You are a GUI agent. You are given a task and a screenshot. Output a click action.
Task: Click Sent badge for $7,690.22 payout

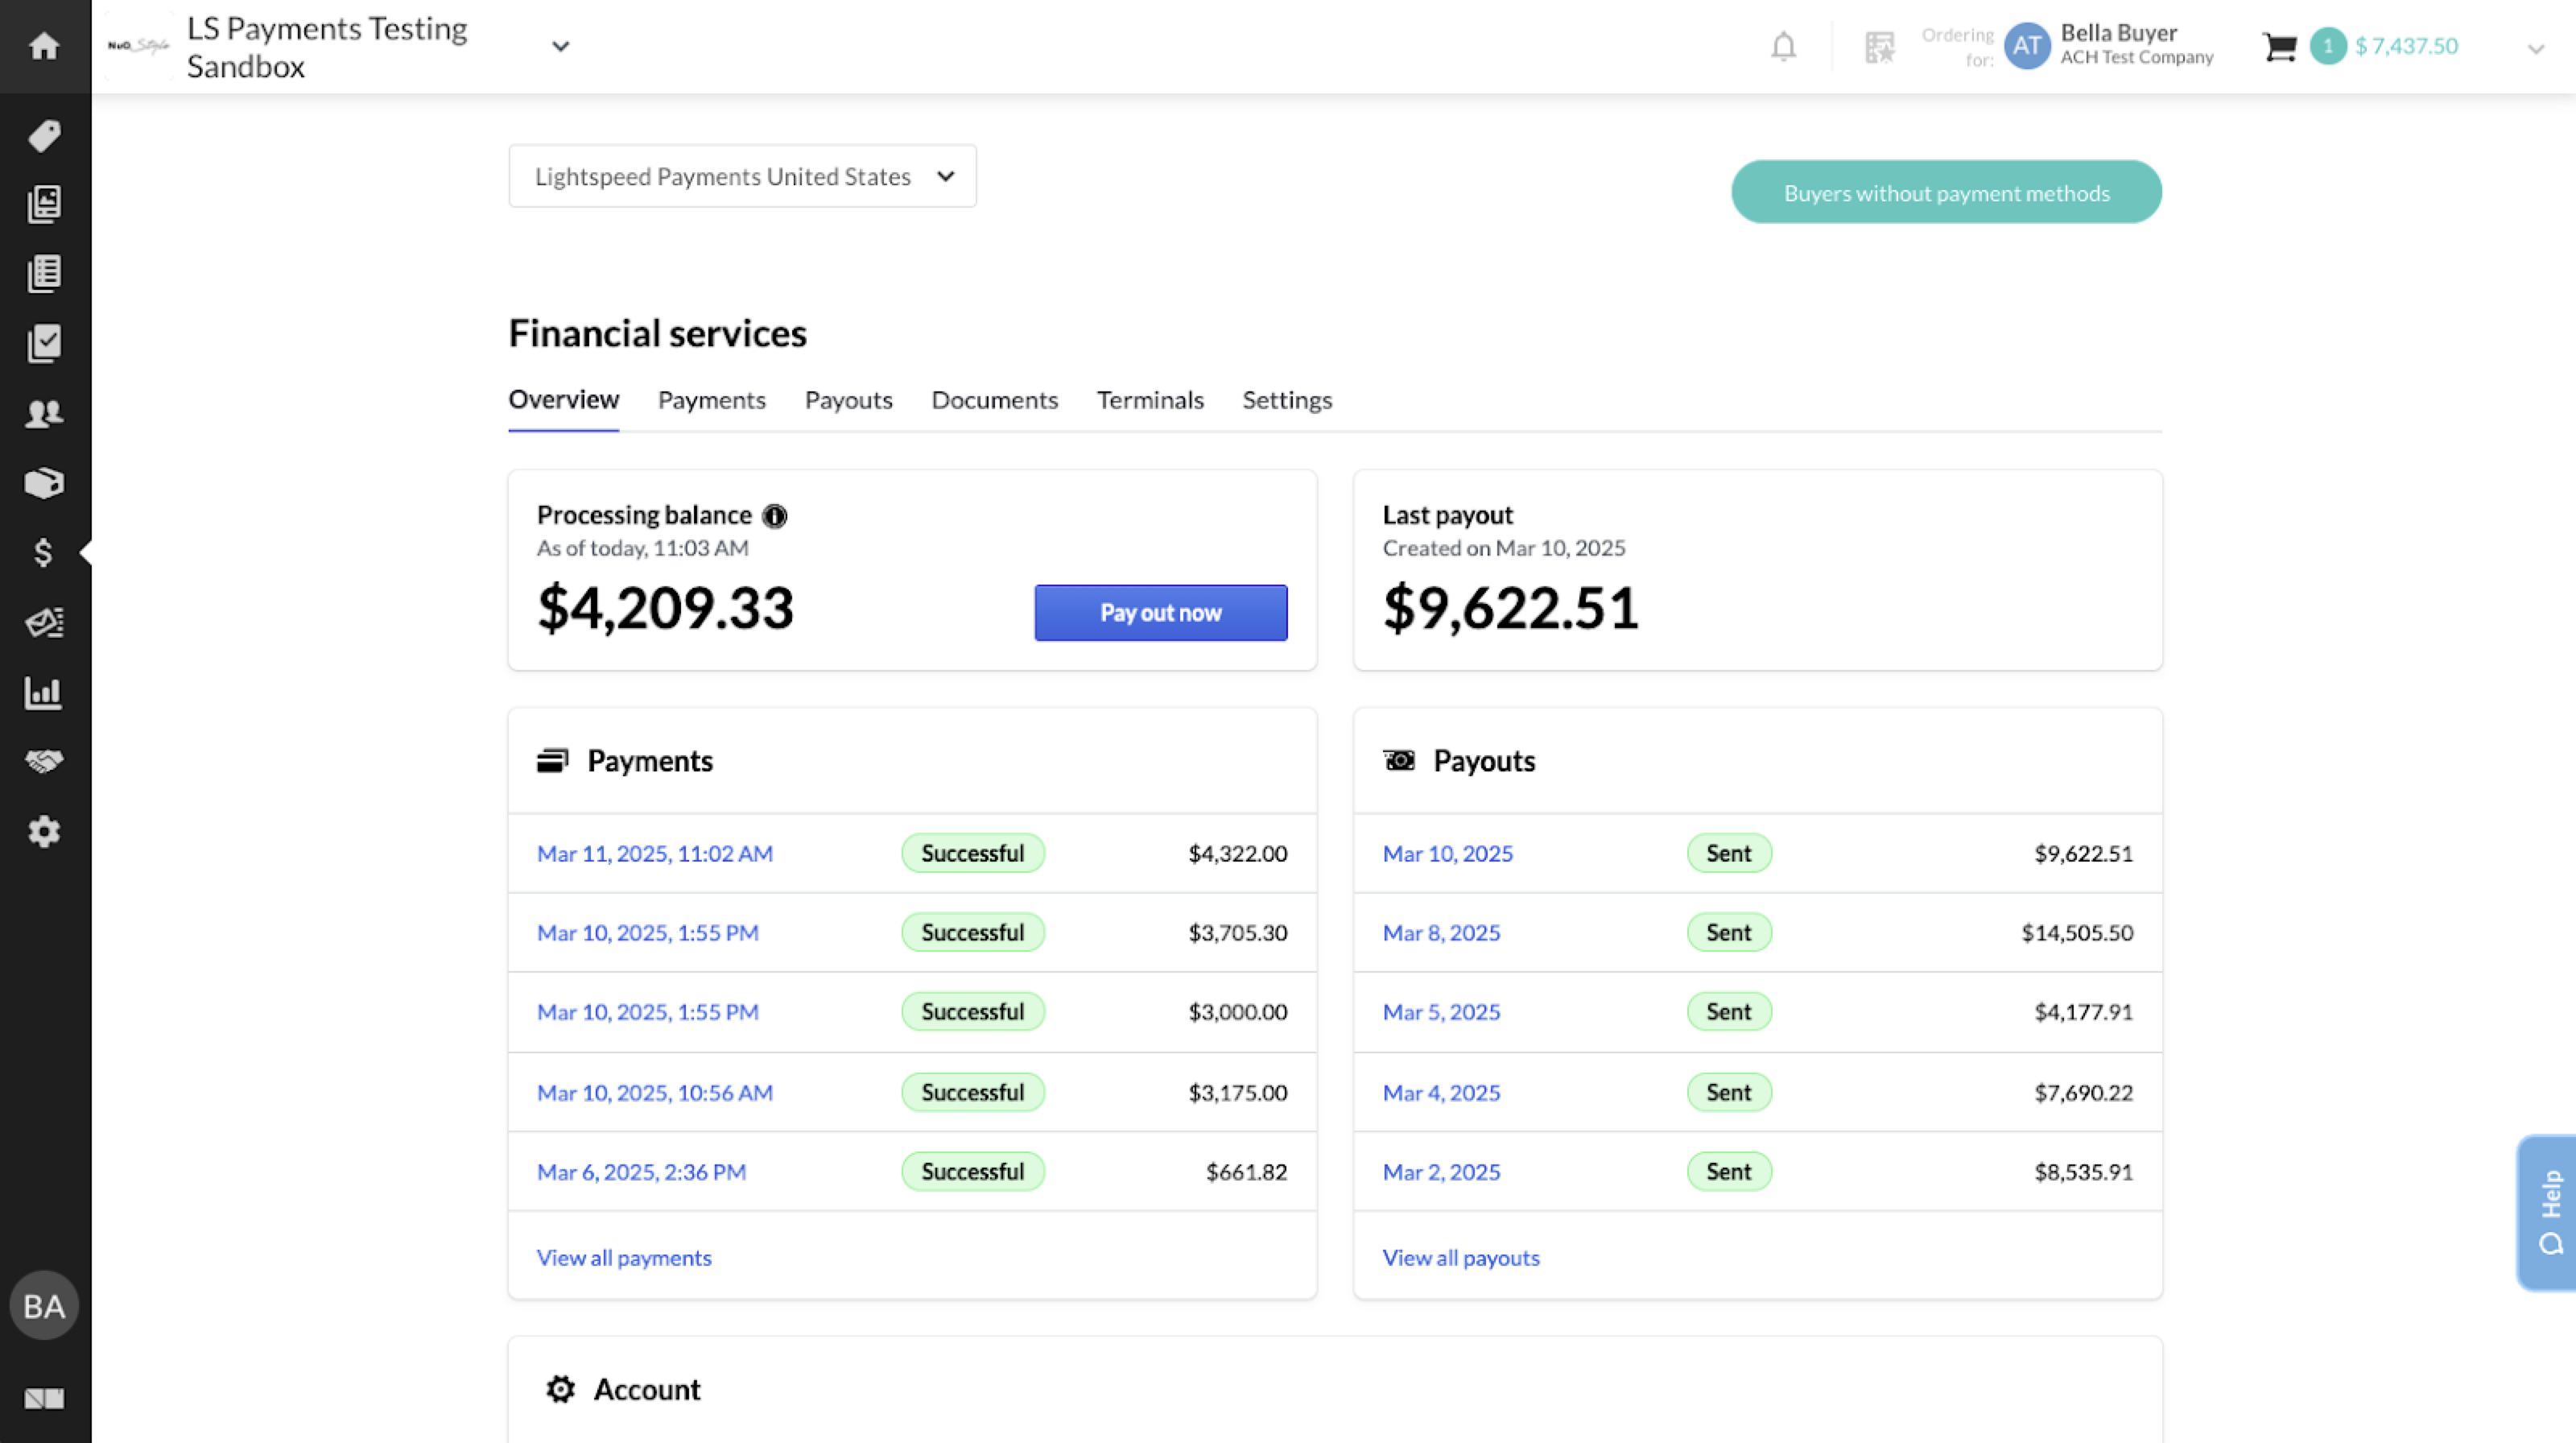1728,1092
